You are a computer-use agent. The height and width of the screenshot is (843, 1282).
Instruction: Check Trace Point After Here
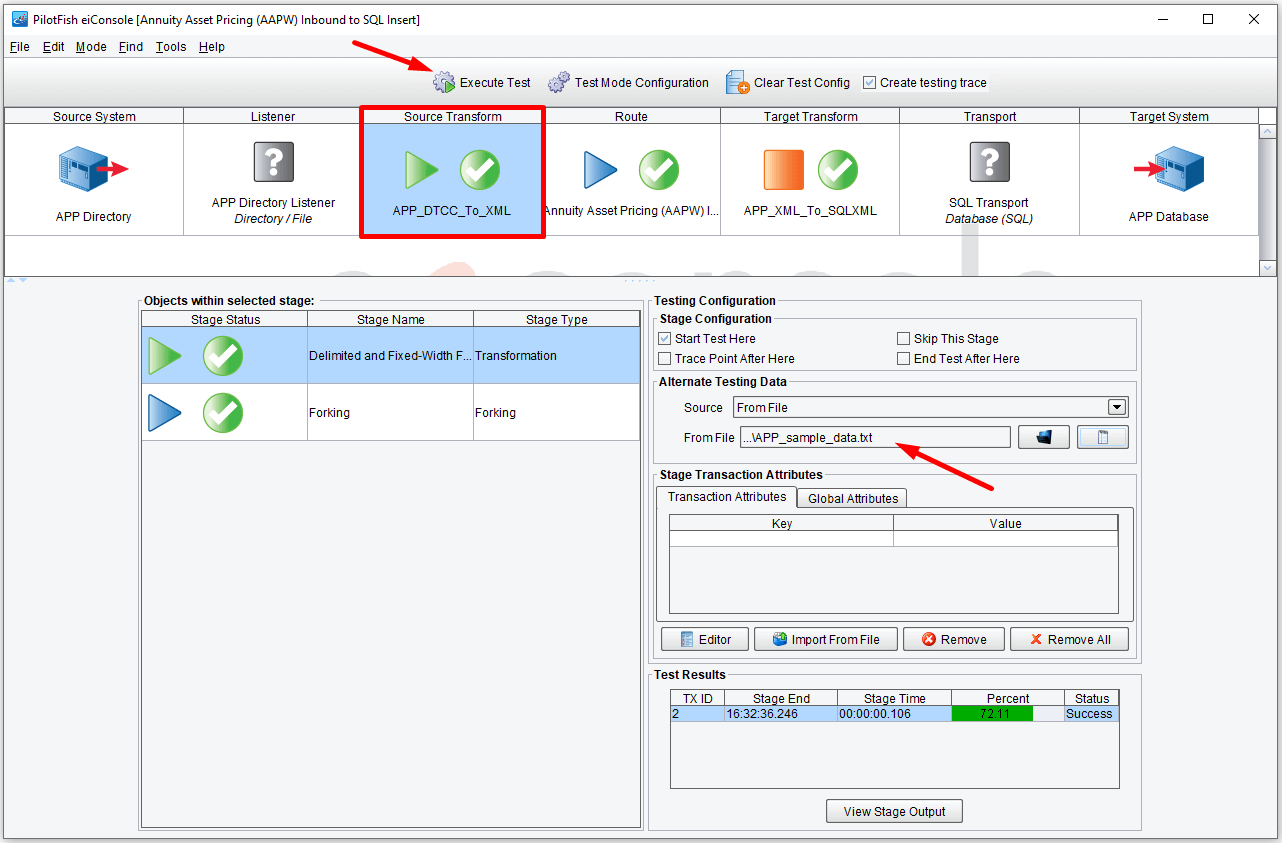(x=665, y=359)
